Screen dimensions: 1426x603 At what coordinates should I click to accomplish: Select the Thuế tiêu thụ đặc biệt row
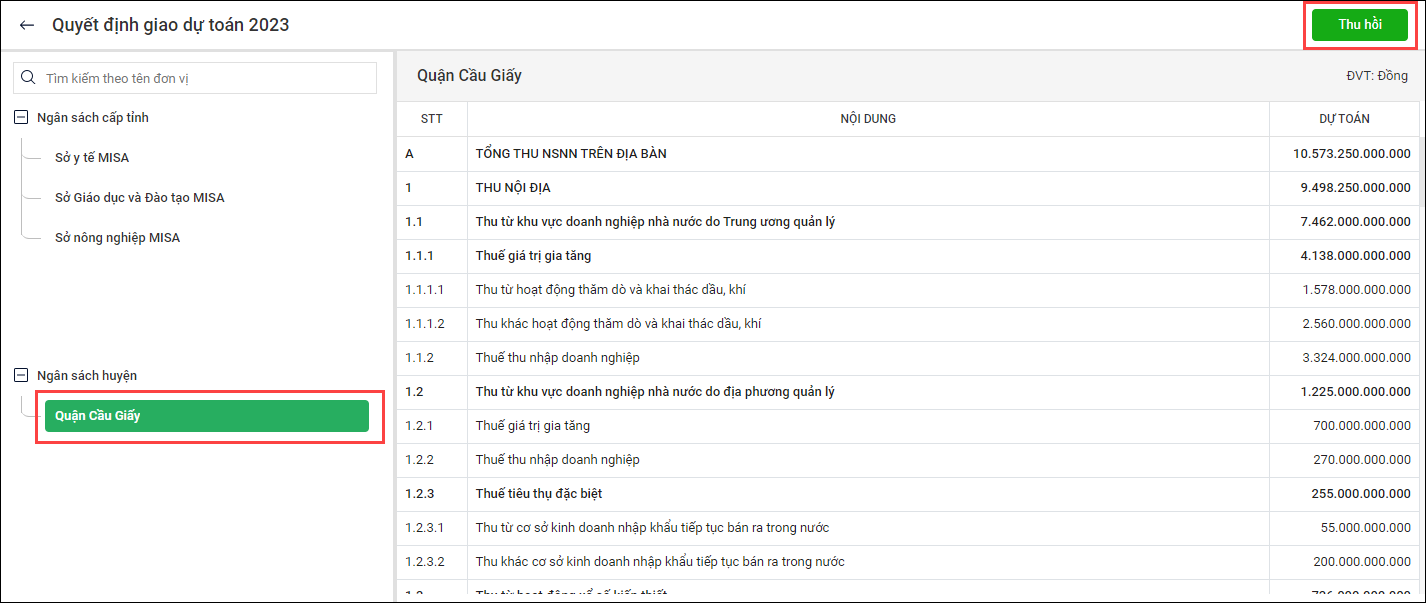(539, 494)
